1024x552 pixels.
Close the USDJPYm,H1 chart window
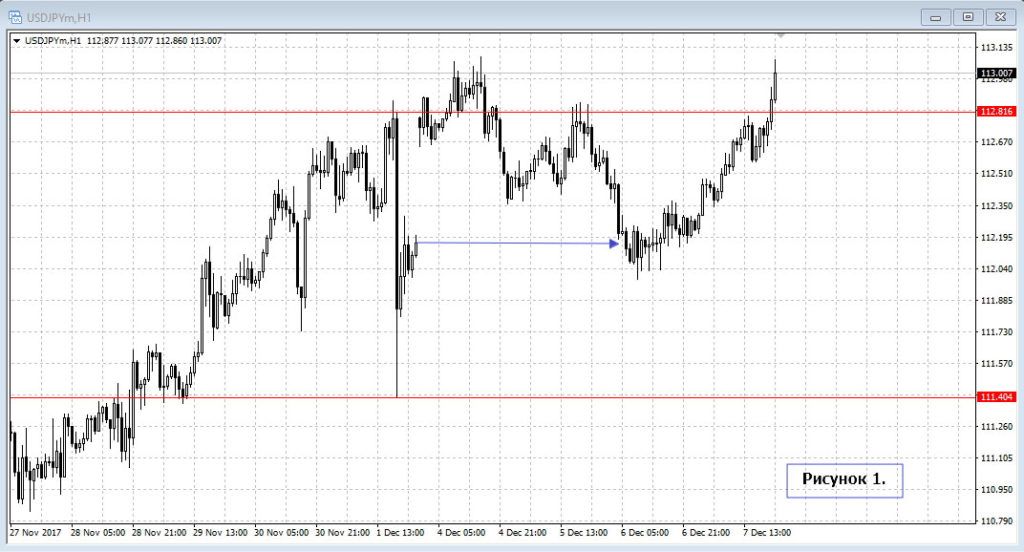click(x=999, y=16)
